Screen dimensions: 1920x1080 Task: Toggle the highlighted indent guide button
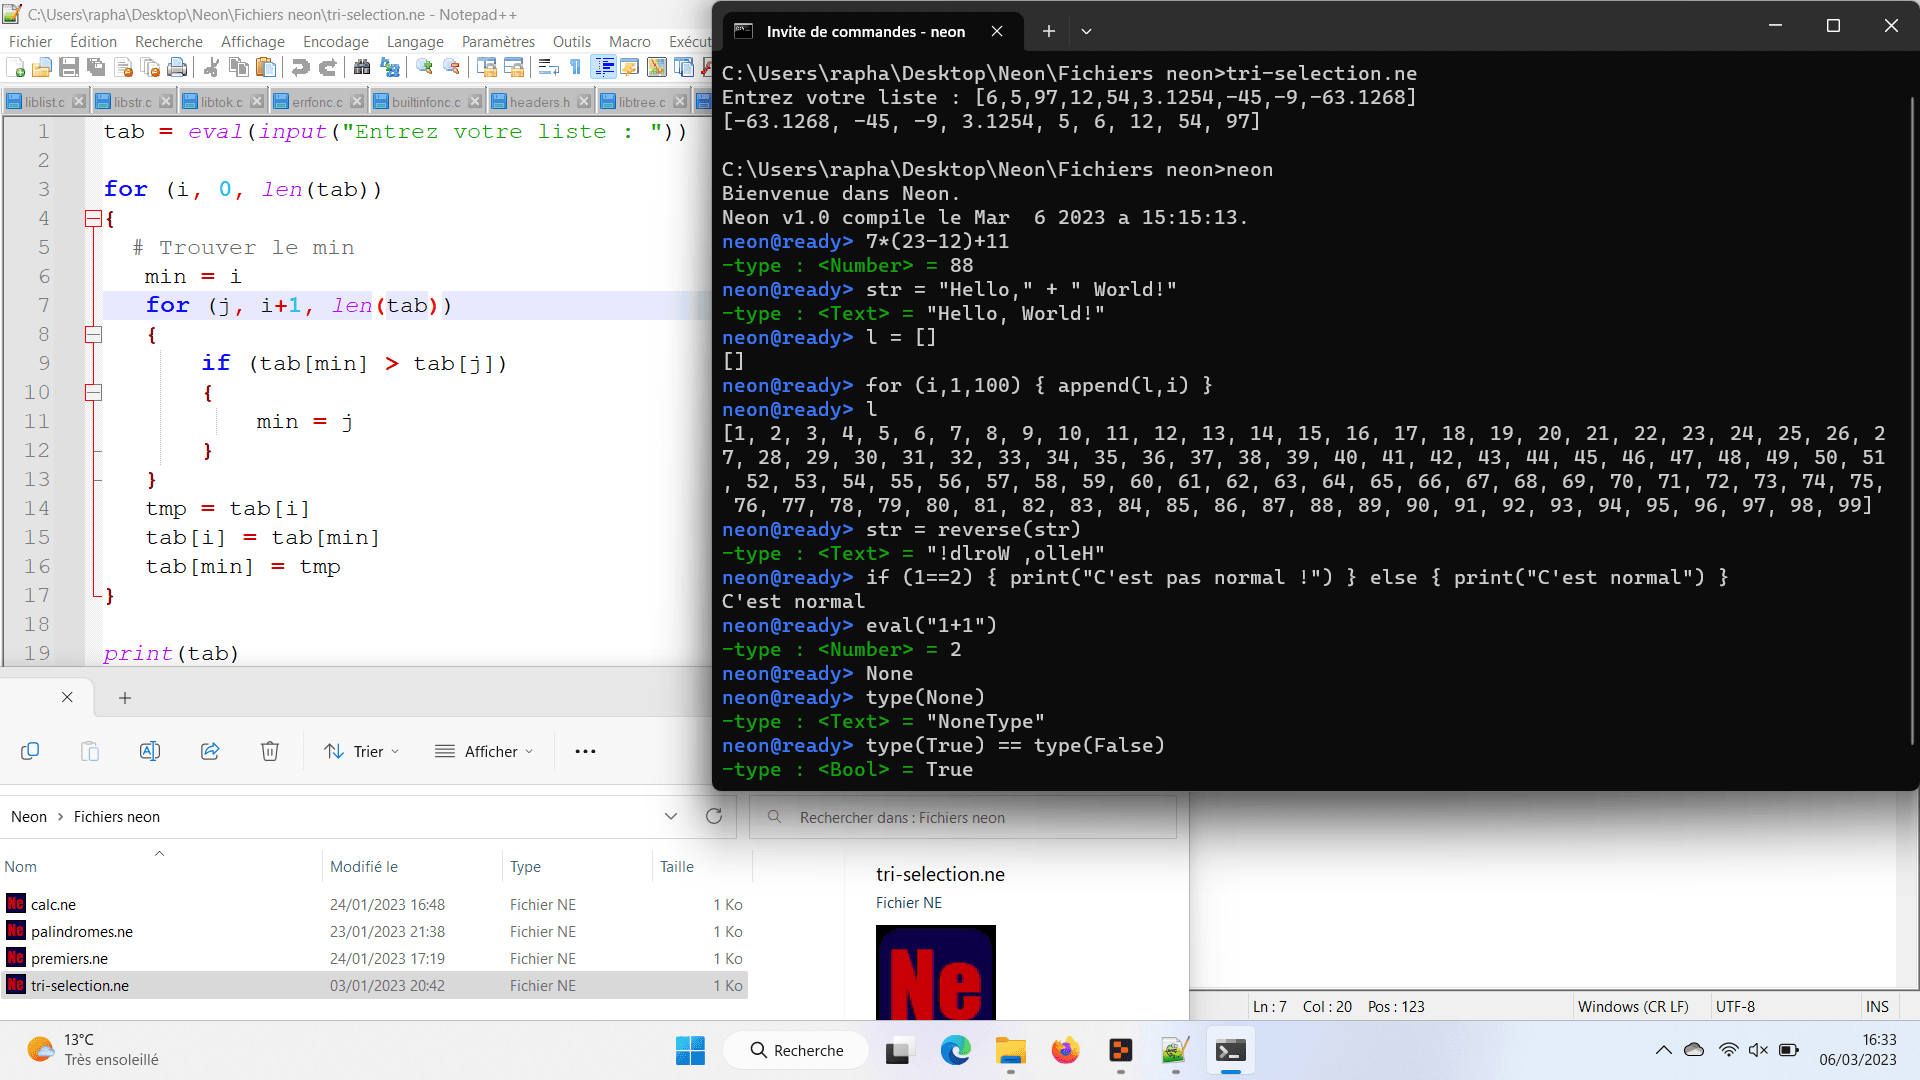pyautogui.click(x=604, y=67)
